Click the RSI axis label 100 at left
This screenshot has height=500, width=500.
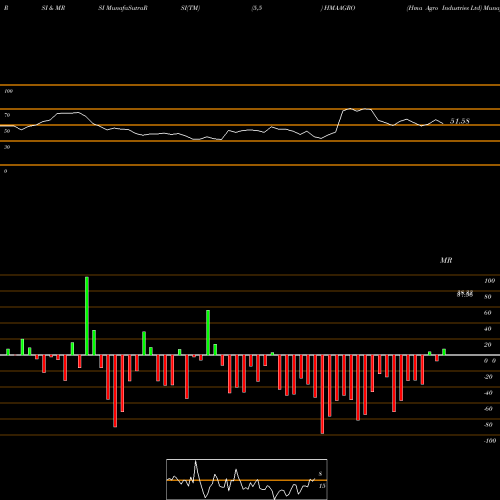(8, 91)
